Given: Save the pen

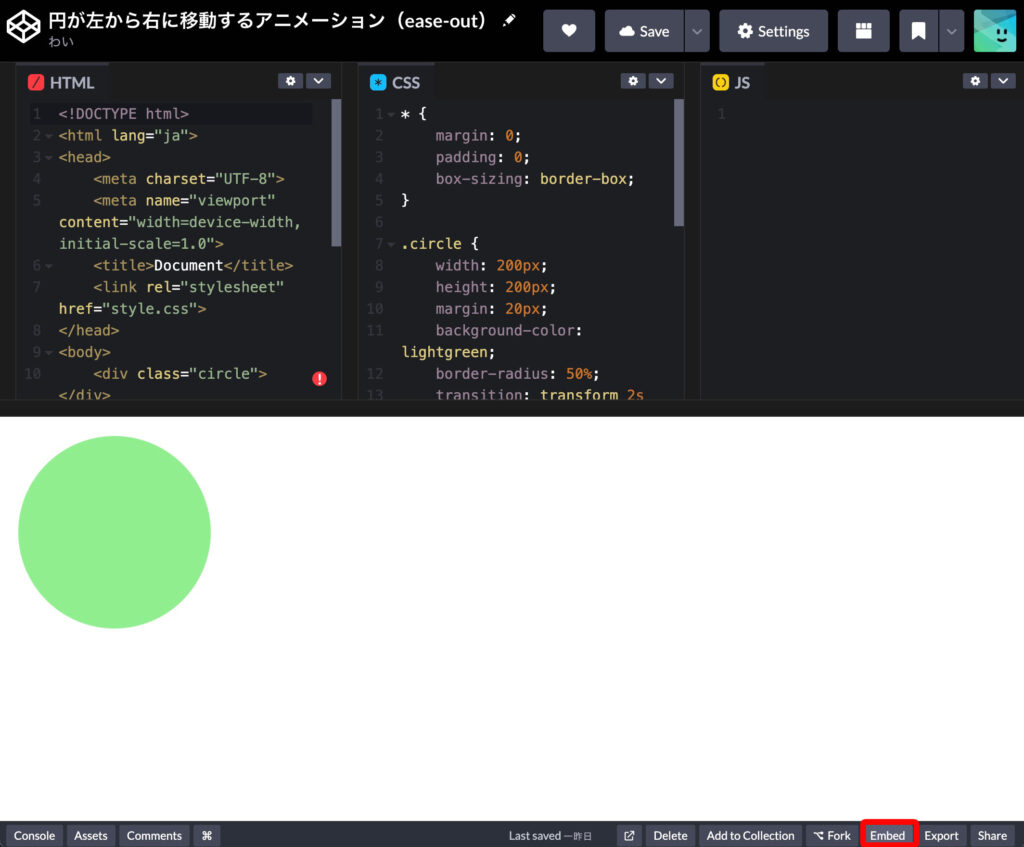Looking at the screenshot, I should (644, 31).
